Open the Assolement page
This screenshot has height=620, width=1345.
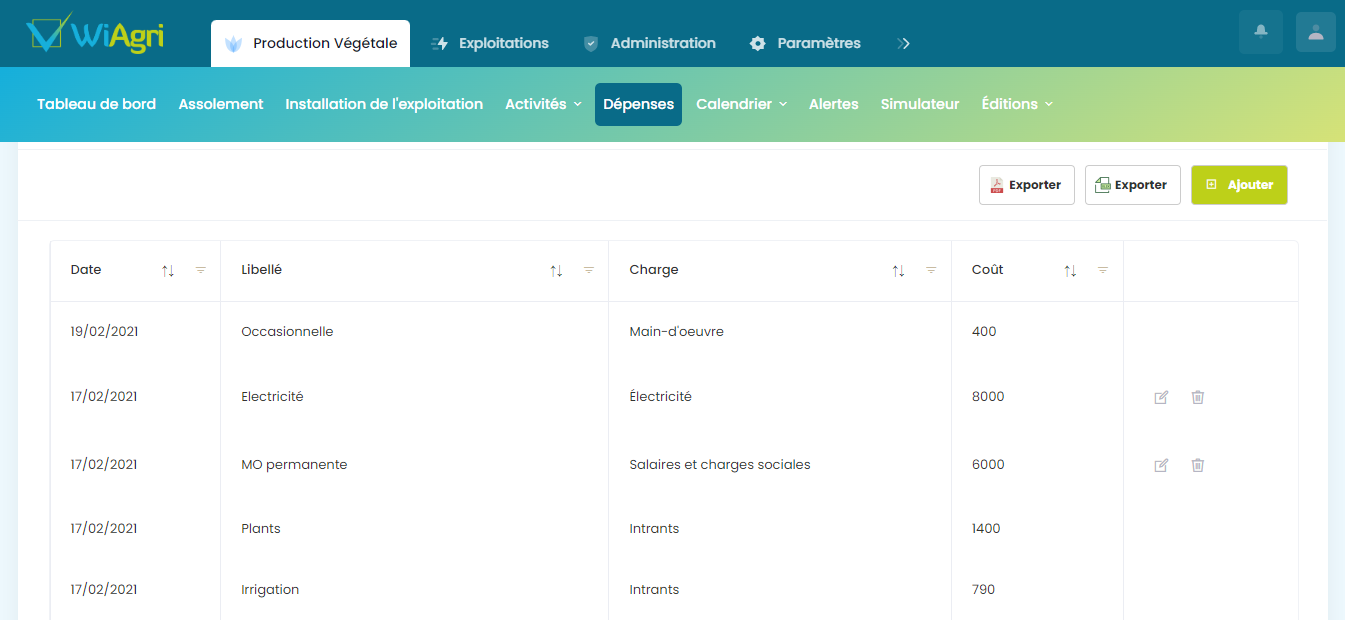pos(221,104)
